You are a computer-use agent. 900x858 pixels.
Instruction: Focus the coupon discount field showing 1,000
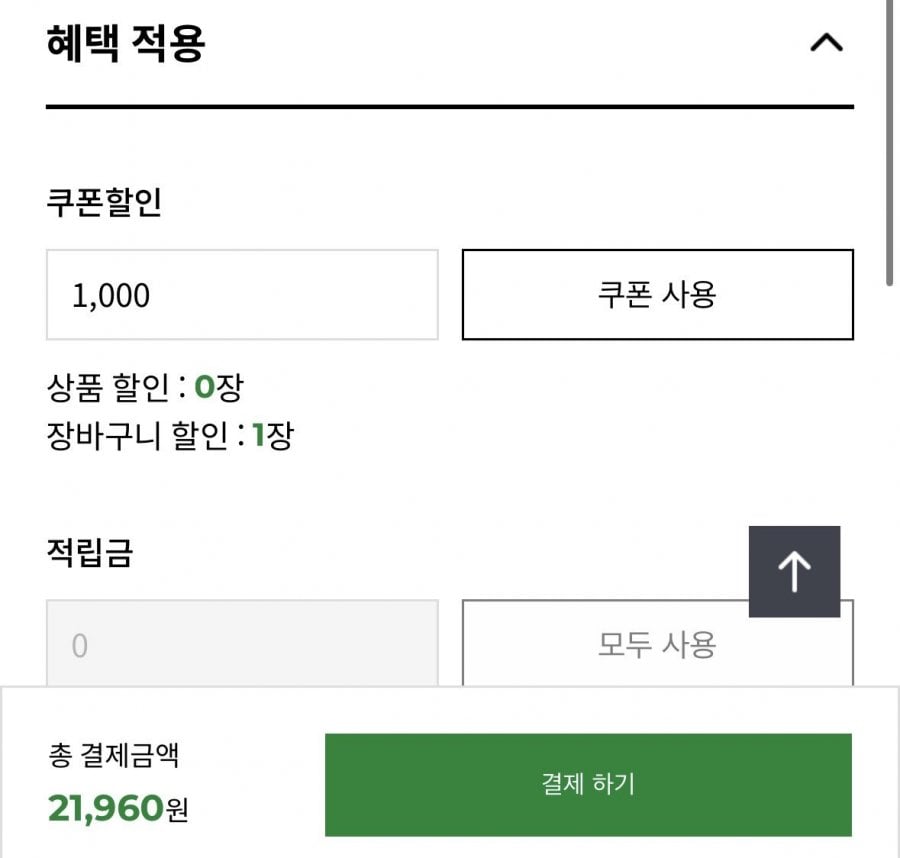pyautogui.click(x=242, y=295)
